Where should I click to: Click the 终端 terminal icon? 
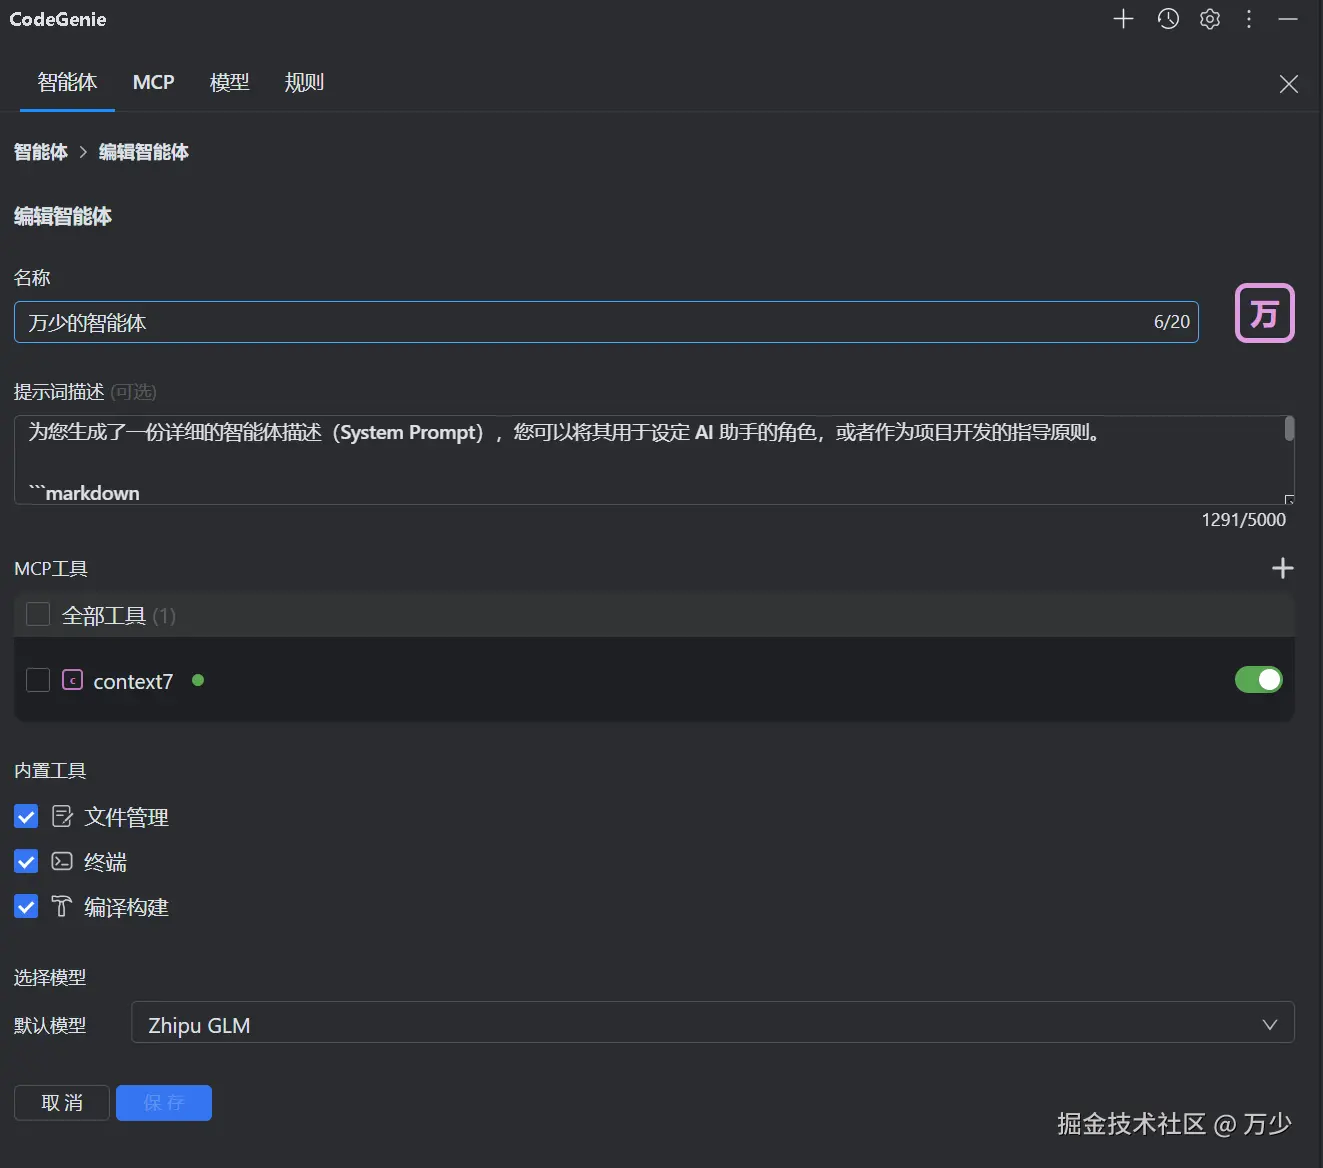point(62,861)
